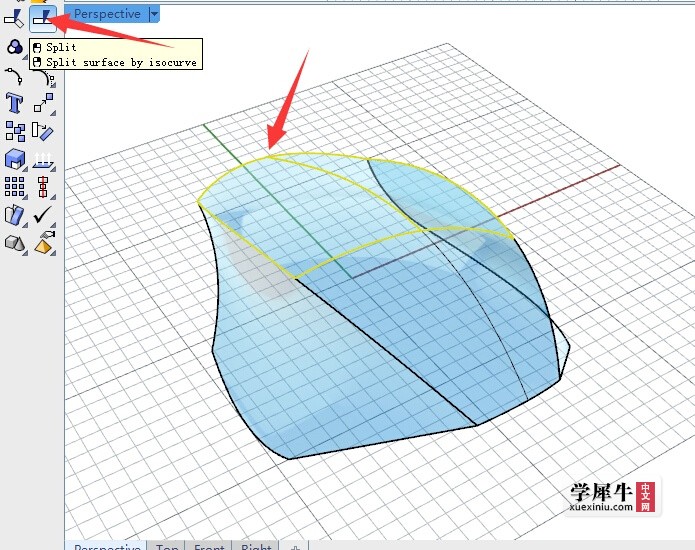
Task: Select the Trim tool icon
Action: [14, 19]
